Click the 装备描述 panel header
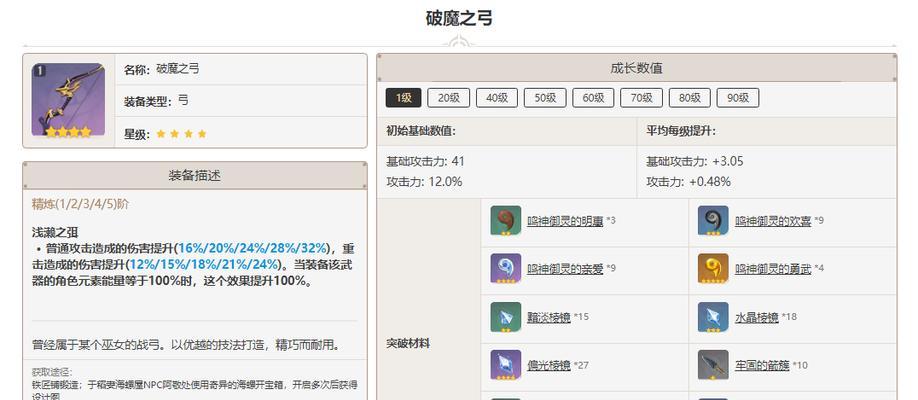 (x=195, y=176)
